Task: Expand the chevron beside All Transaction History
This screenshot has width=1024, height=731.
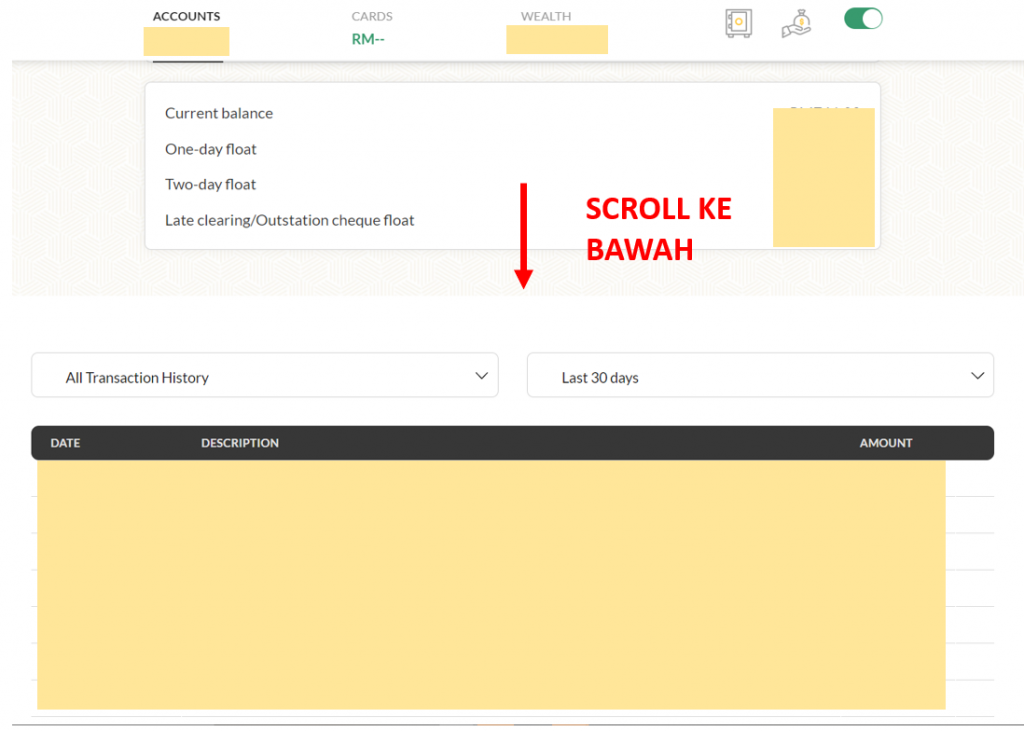Action: pyautogui.click(x=483, y=375)
